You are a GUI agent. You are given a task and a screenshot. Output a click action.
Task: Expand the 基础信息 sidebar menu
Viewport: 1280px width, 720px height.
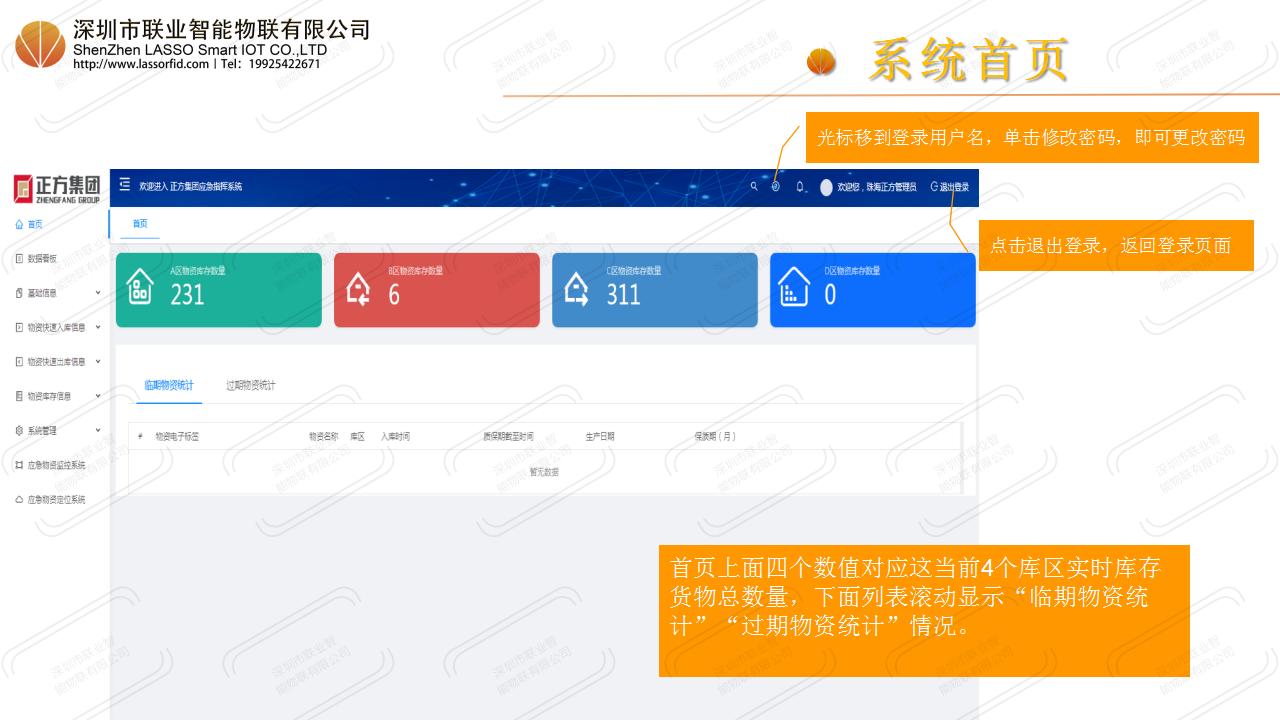[x=56, y=293]
